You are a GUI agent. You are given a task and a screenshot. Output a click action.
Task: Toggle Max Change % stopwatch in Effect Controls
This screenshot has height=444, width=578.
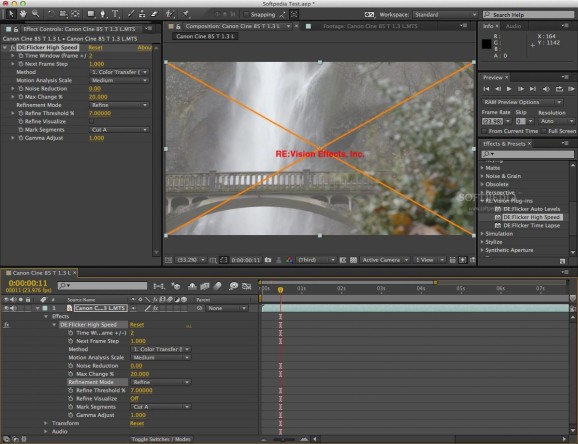point(21,97)
